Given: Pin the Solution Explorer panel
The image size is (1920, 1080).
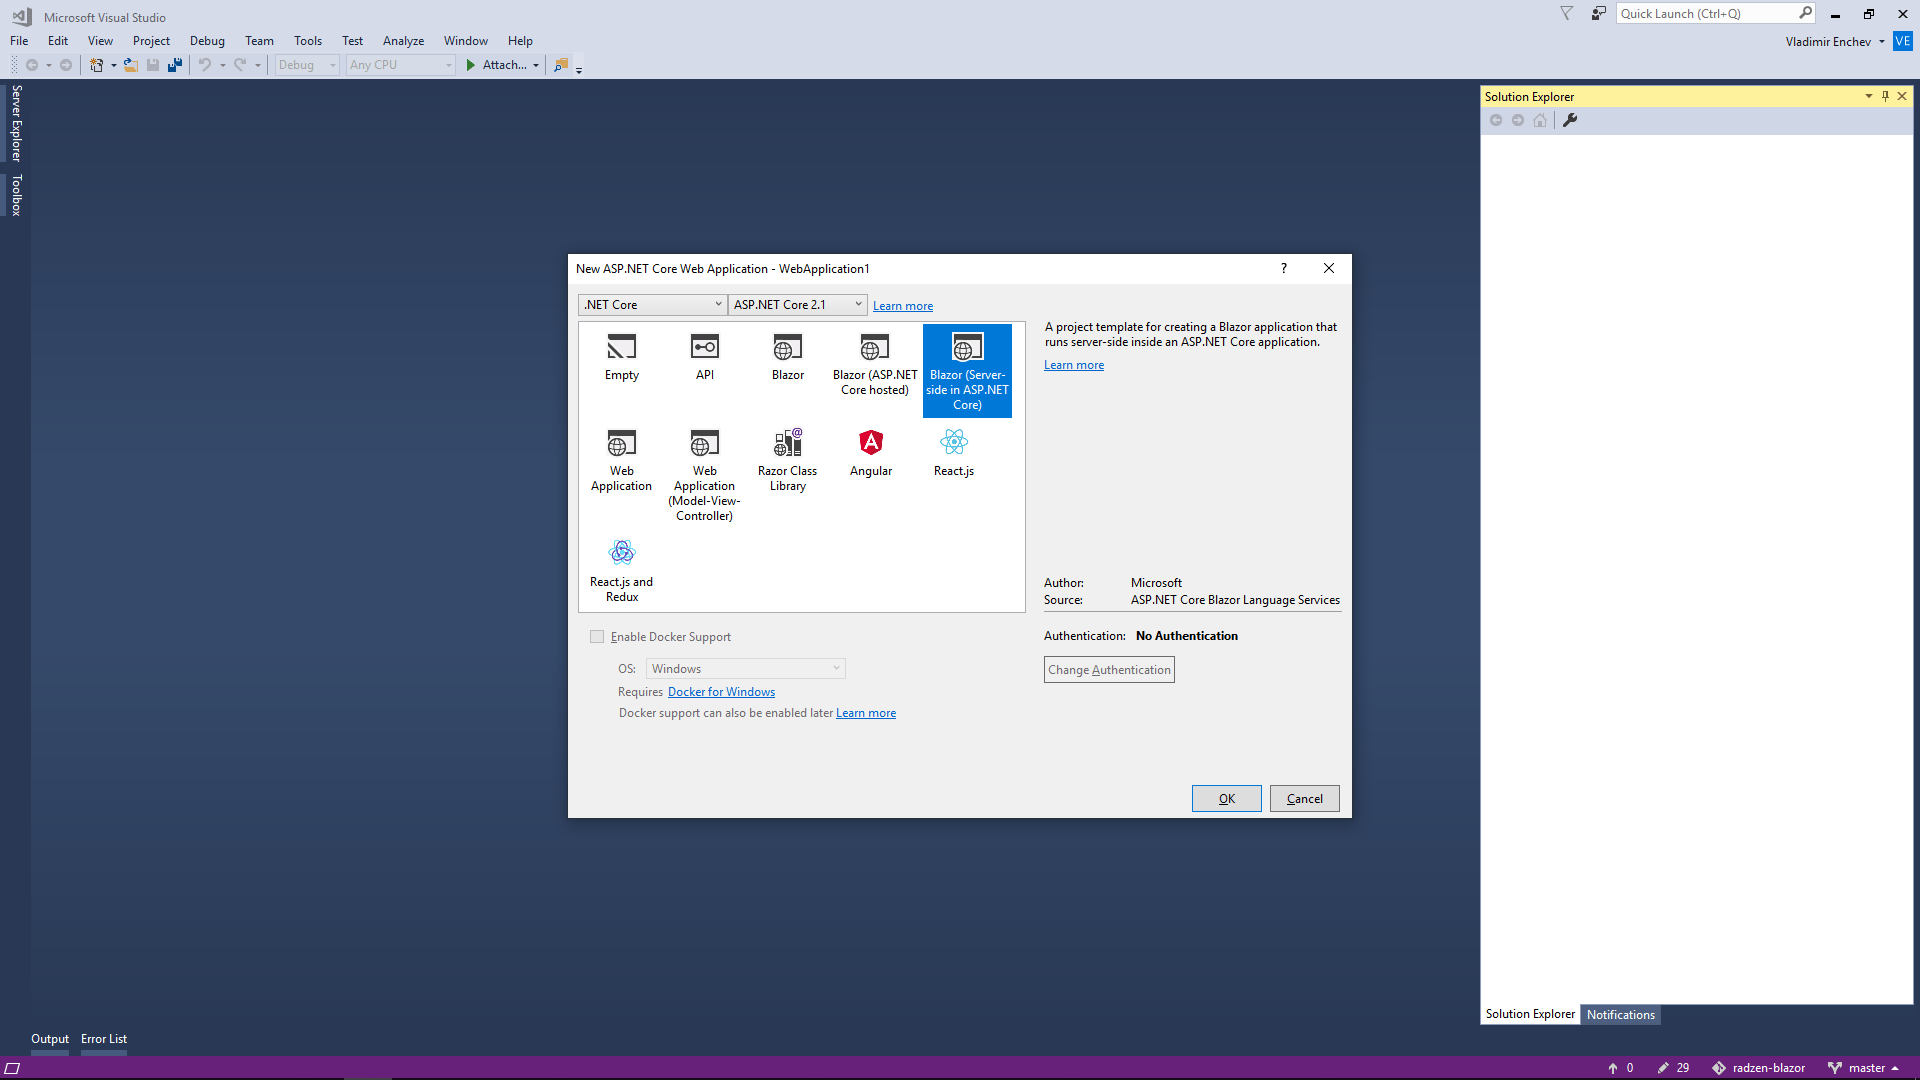Looking at the screenshot, I should (1885, 96).
